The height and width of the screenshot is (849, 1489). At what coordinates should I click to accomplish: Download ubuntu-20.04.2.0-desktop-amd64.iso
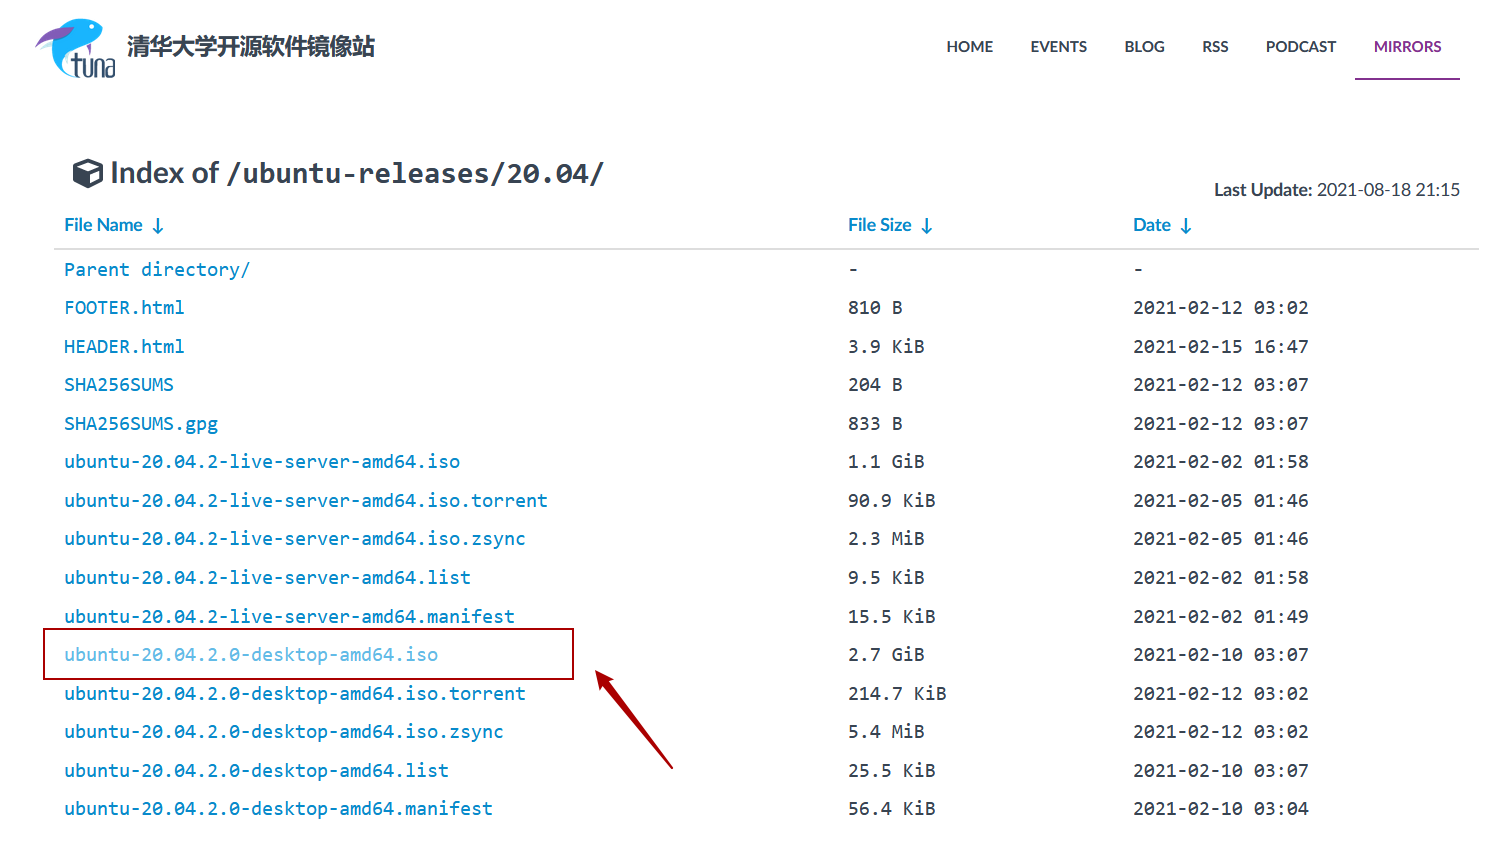click(x=251, y=655)
